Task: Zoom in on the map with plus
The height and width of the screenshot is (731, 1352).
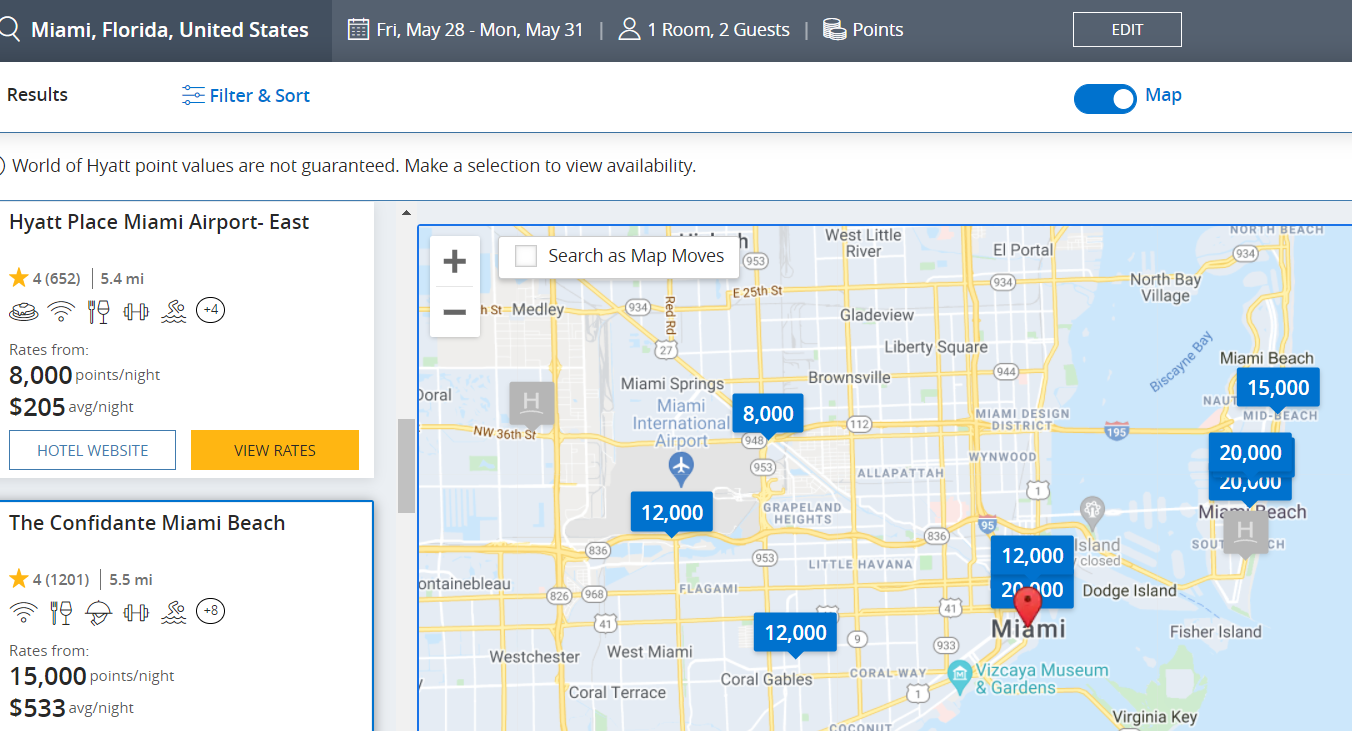Action: coord(455,262)
